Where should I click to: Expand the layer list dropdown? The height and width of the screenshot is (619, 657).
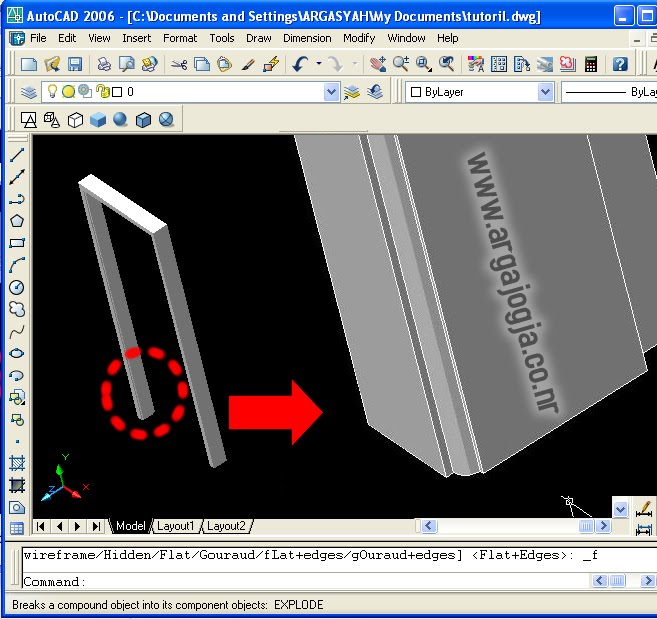[331, 92]
